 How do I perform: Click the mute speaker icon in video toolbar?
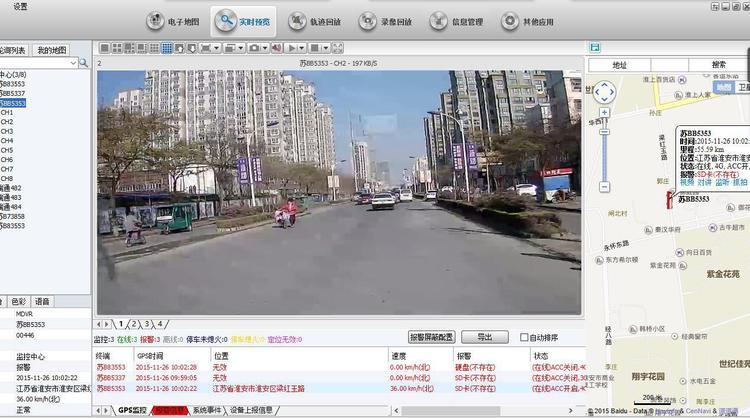tap(275, 47)
